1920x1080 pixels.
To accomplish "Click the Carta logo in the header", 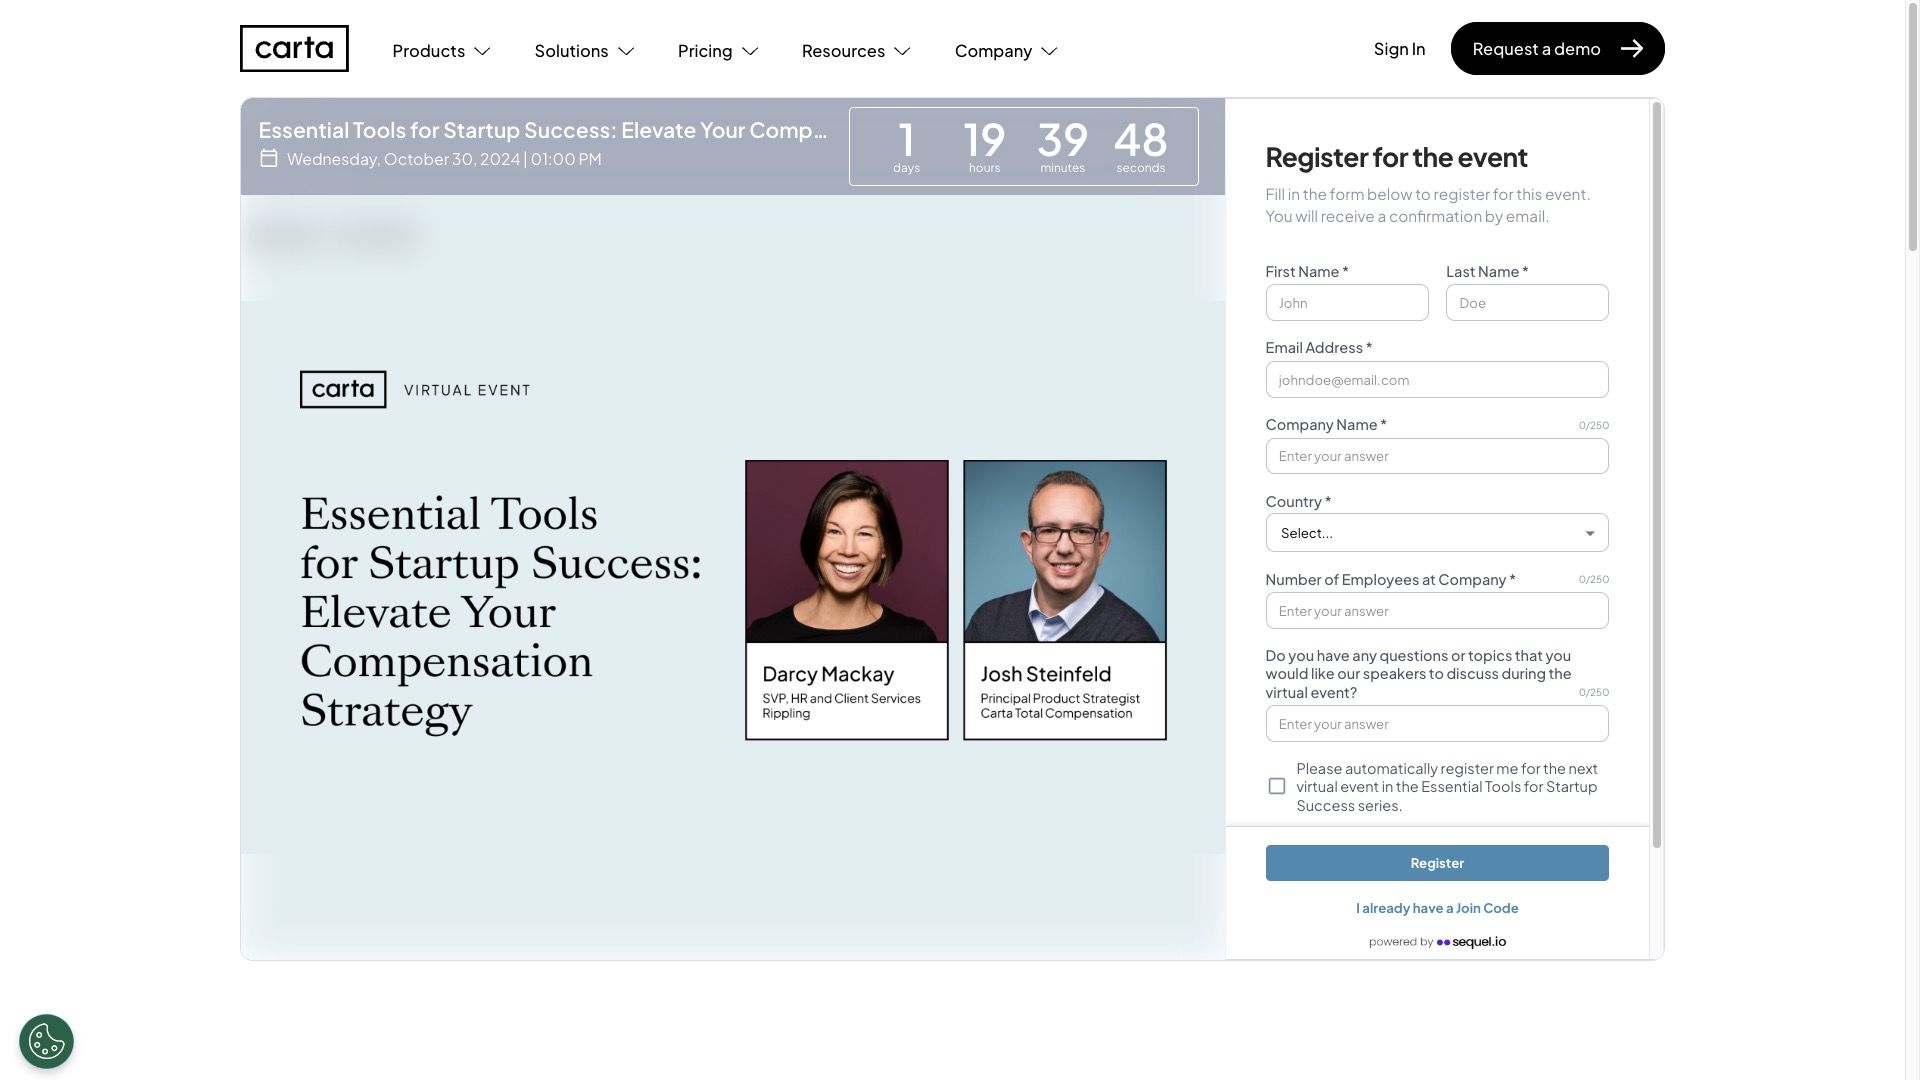I will point(294,48).
